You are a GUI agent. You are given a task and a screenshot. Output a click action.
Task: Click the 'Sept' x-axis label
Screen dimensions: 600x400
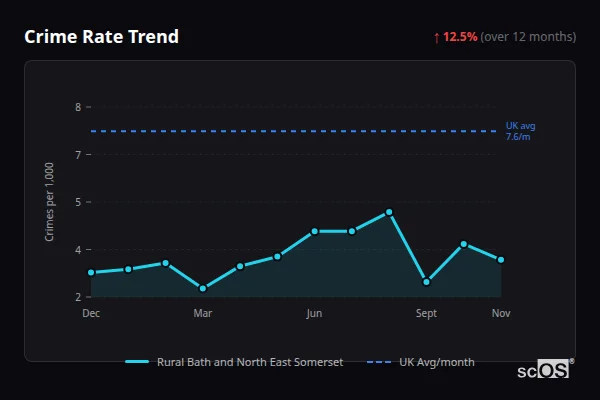click(x=426, y=313)
